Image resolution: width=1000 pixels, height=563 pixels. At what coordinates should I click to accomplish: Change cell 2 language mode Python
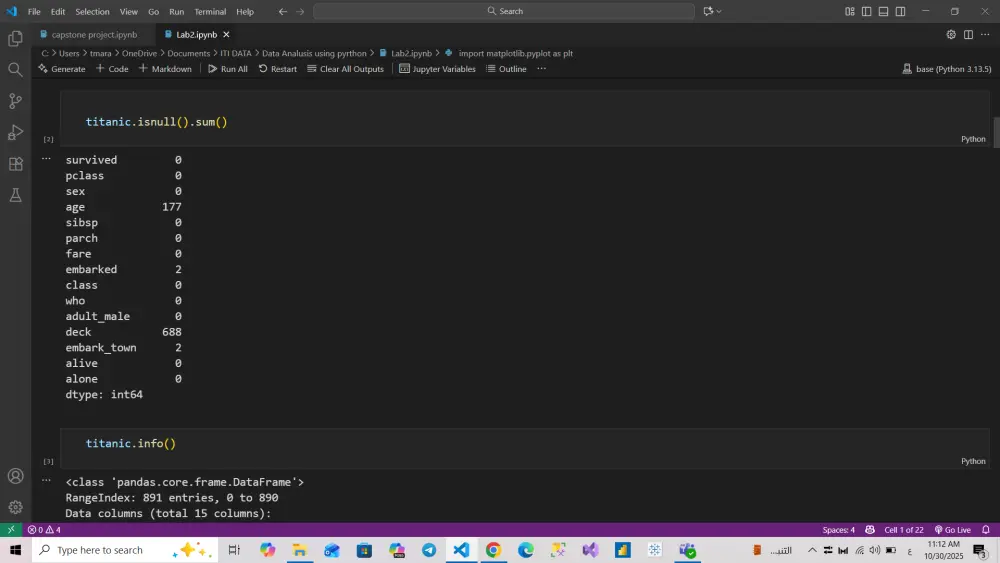973,139
